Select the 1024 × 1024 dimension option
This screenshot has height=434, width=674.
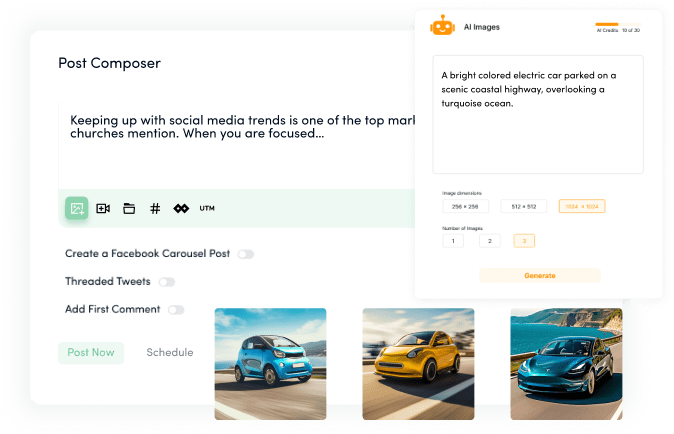click(x=582, y=207)
